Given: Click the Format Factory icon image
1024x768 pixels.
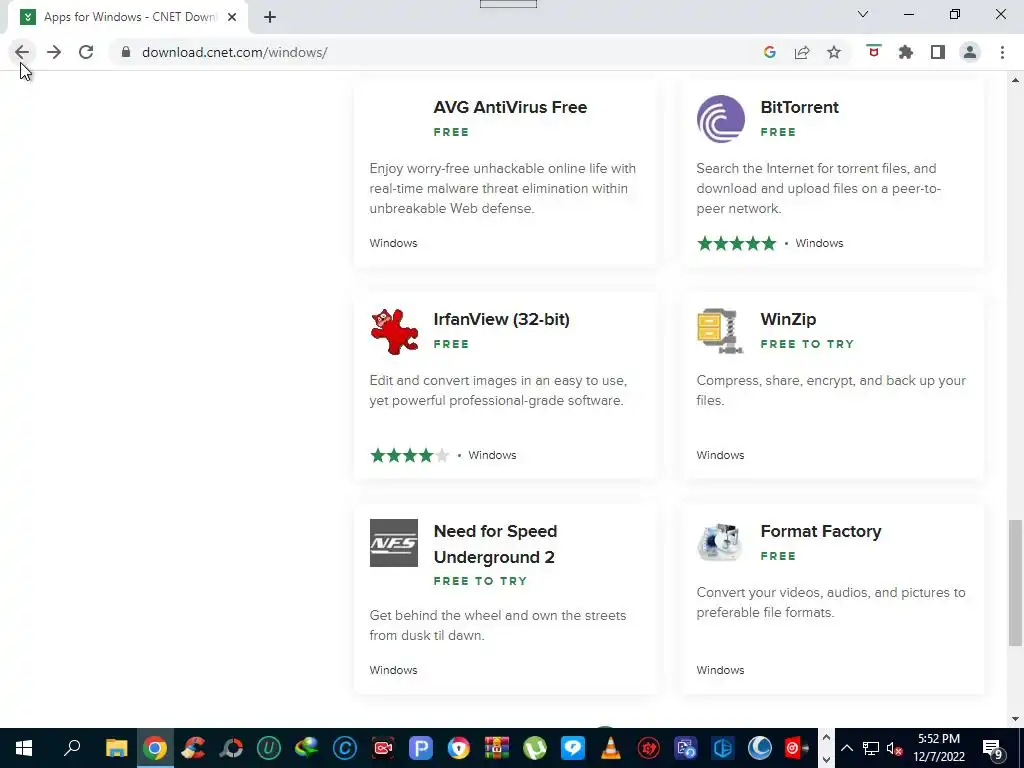Looking at the screenshot, I should pos(720,543).
